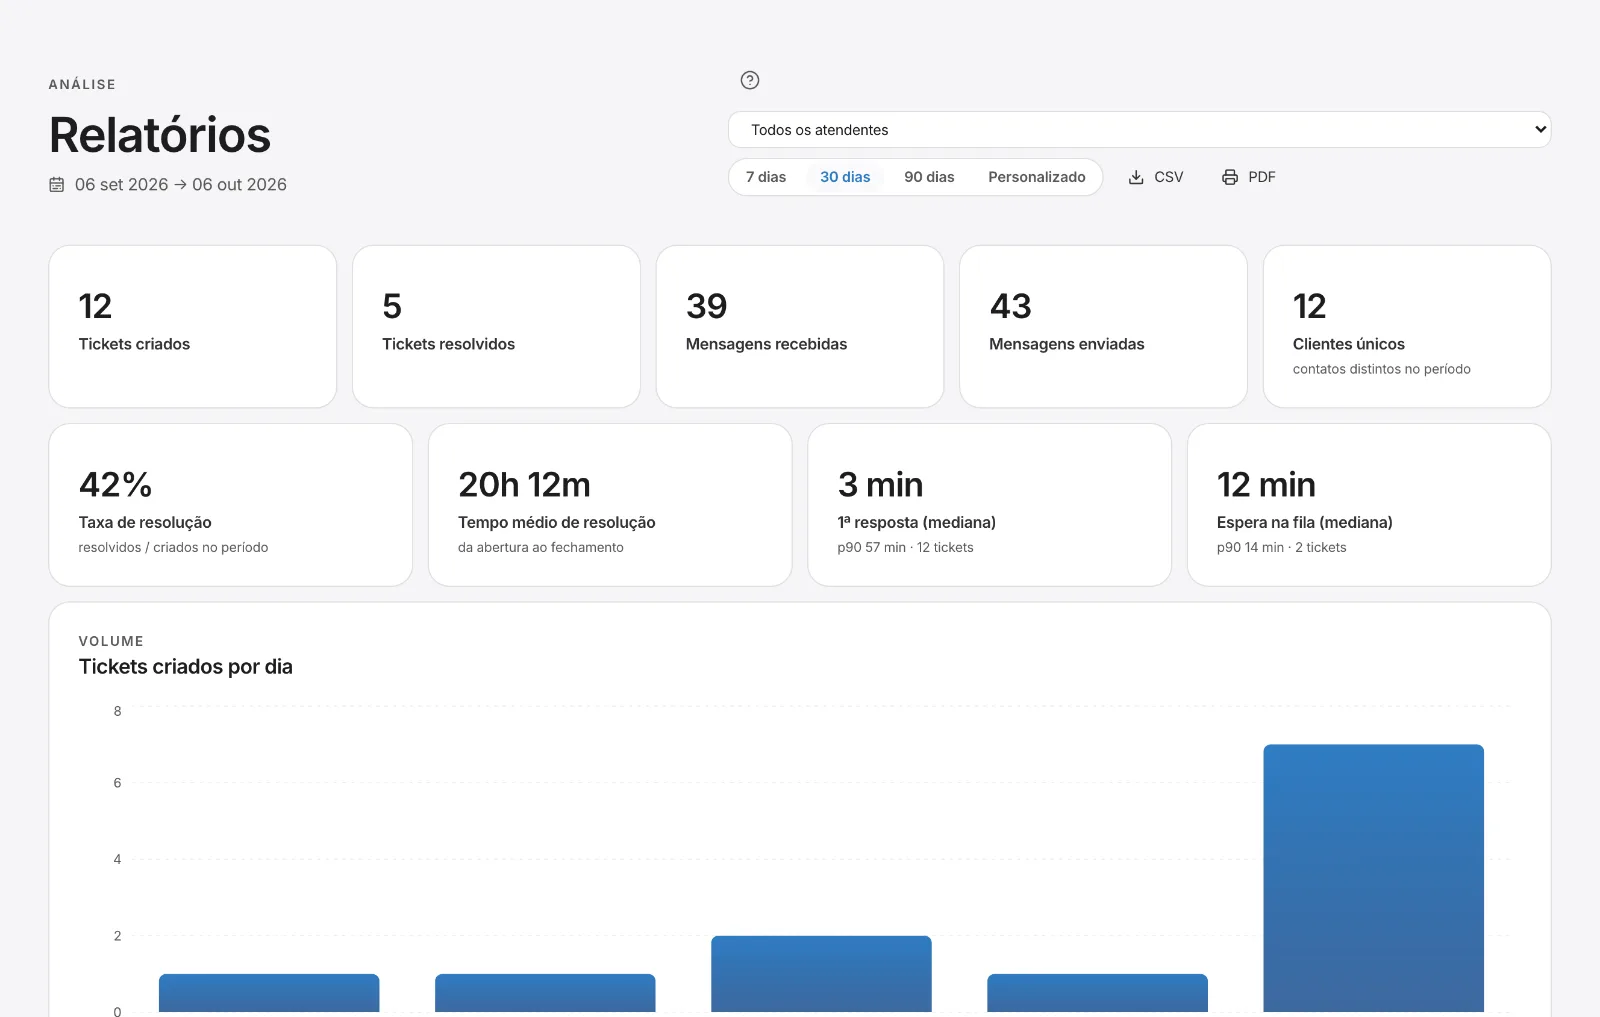Click the tallest bar in the chart
Image resolution: width=1600 pixels, height=1017 pixels.
click(x=1373, y=878)
